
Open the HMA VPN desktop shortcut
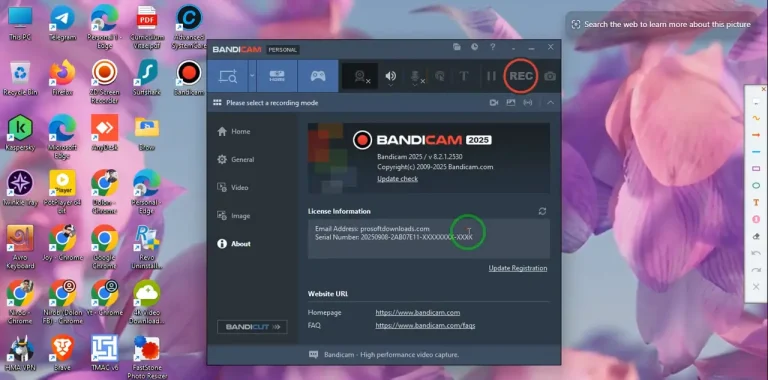click(20, 352)
